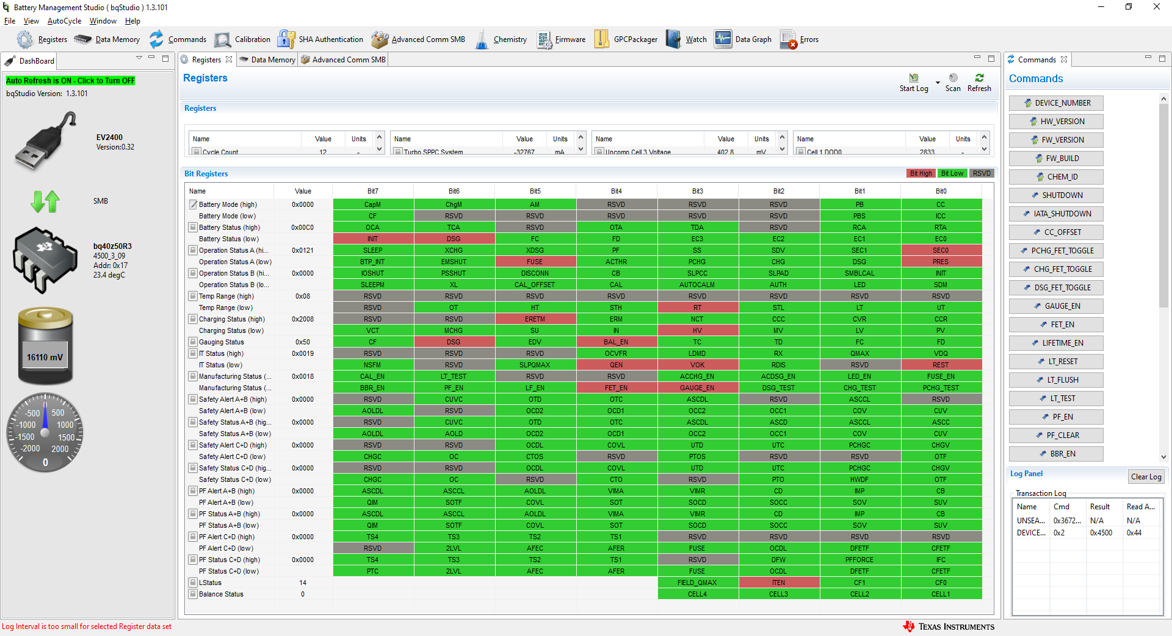Open the View menu

coord(31,21)
